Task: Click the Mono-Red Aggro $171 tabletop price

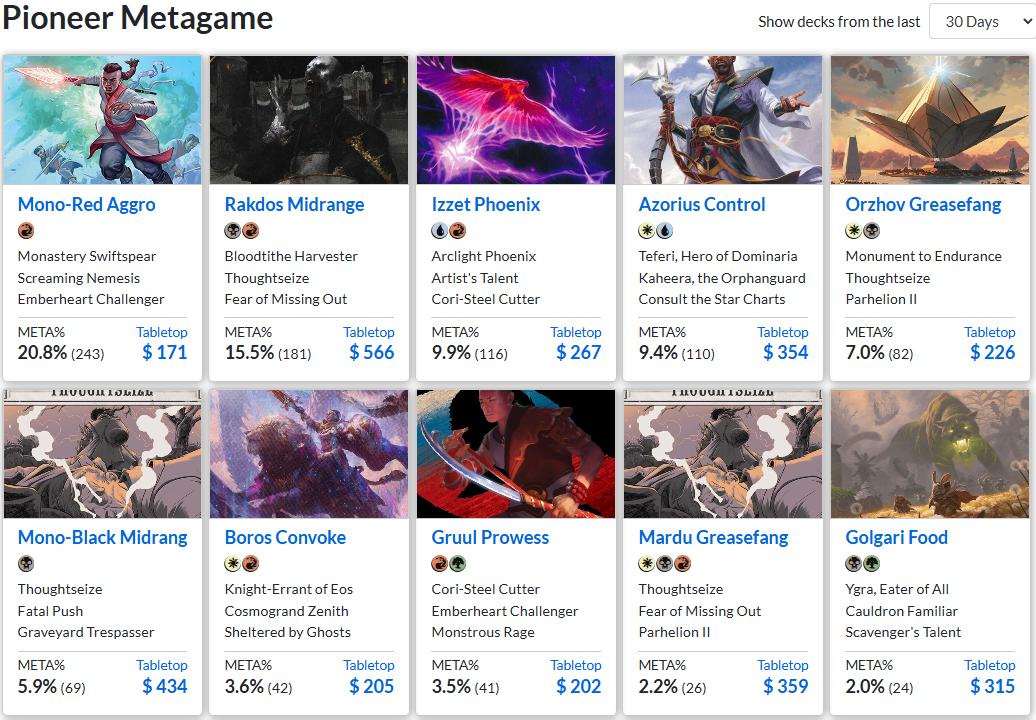Action: click(x=164, y=352)
